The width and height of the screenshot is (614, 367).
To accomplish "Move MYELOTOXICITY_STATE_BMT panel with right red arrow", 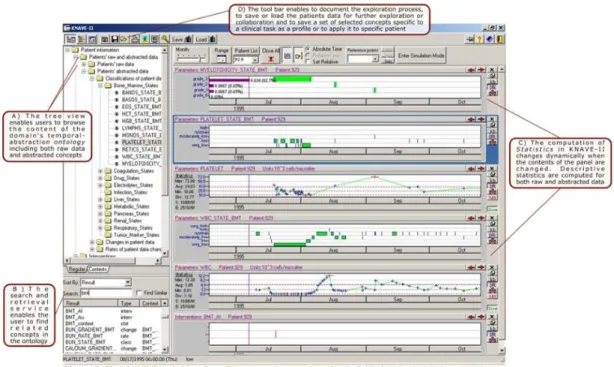I will 481,70.
